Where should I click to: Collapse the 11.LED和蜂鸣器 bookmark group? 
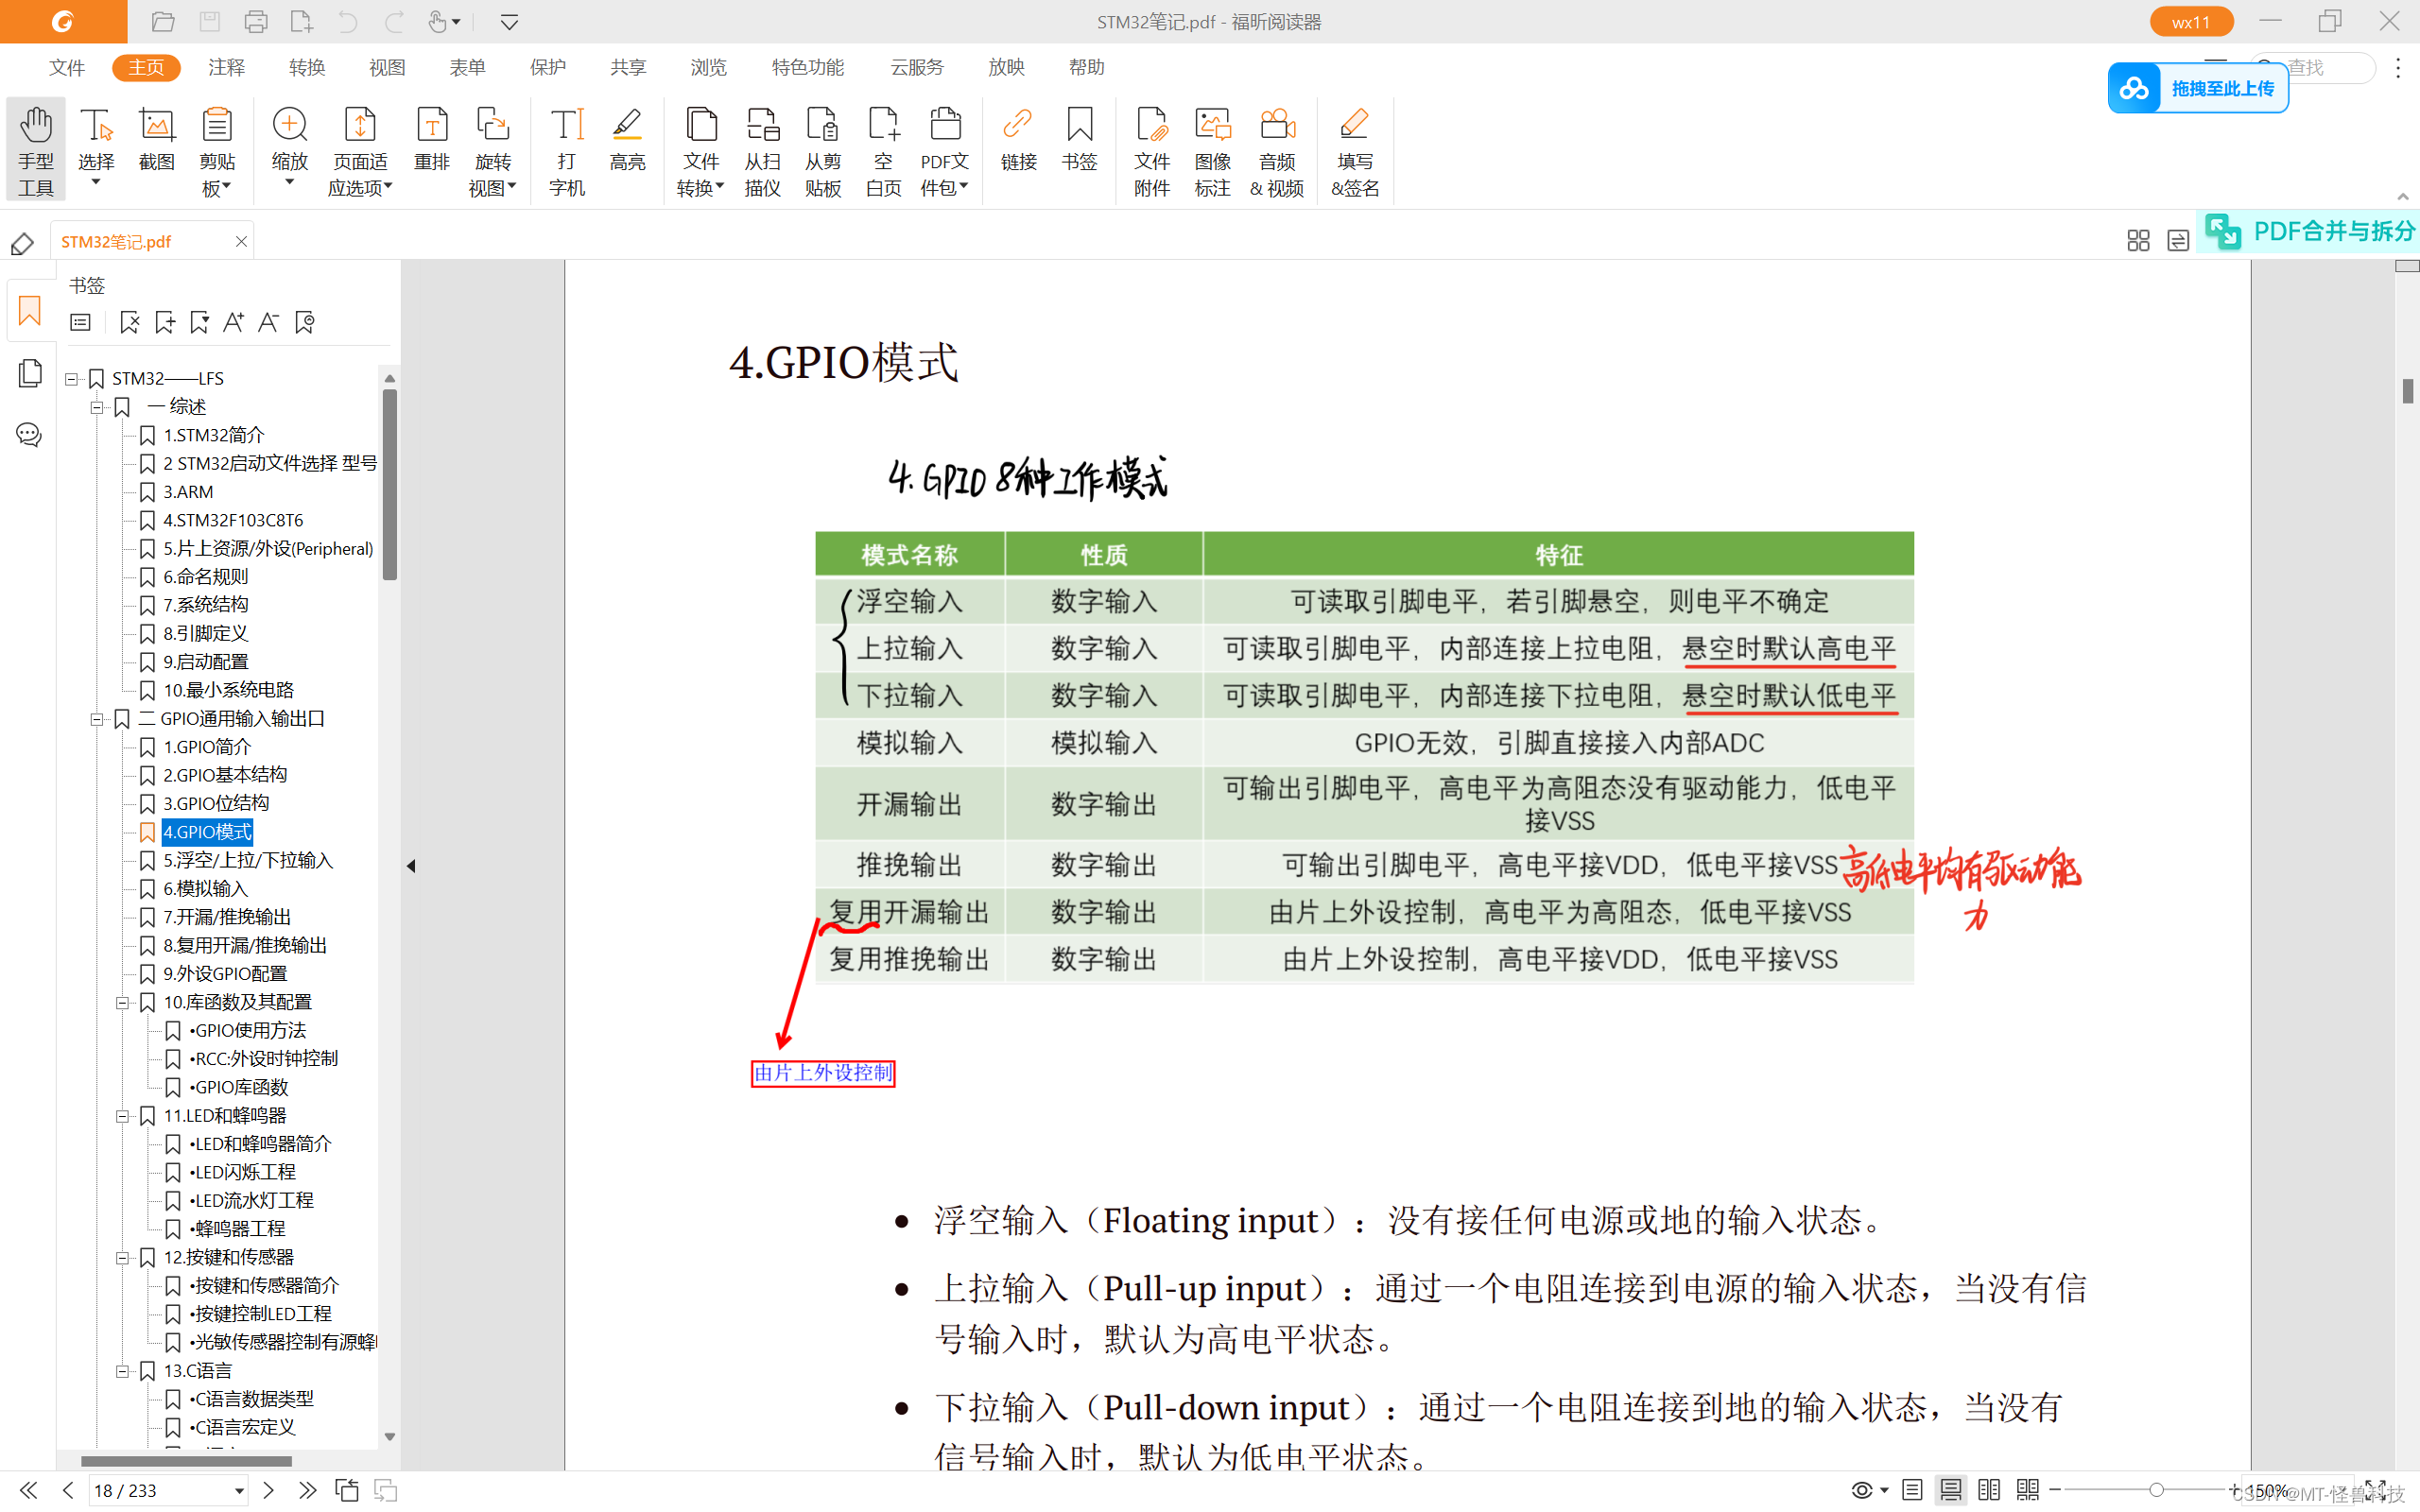(122, 1116)
